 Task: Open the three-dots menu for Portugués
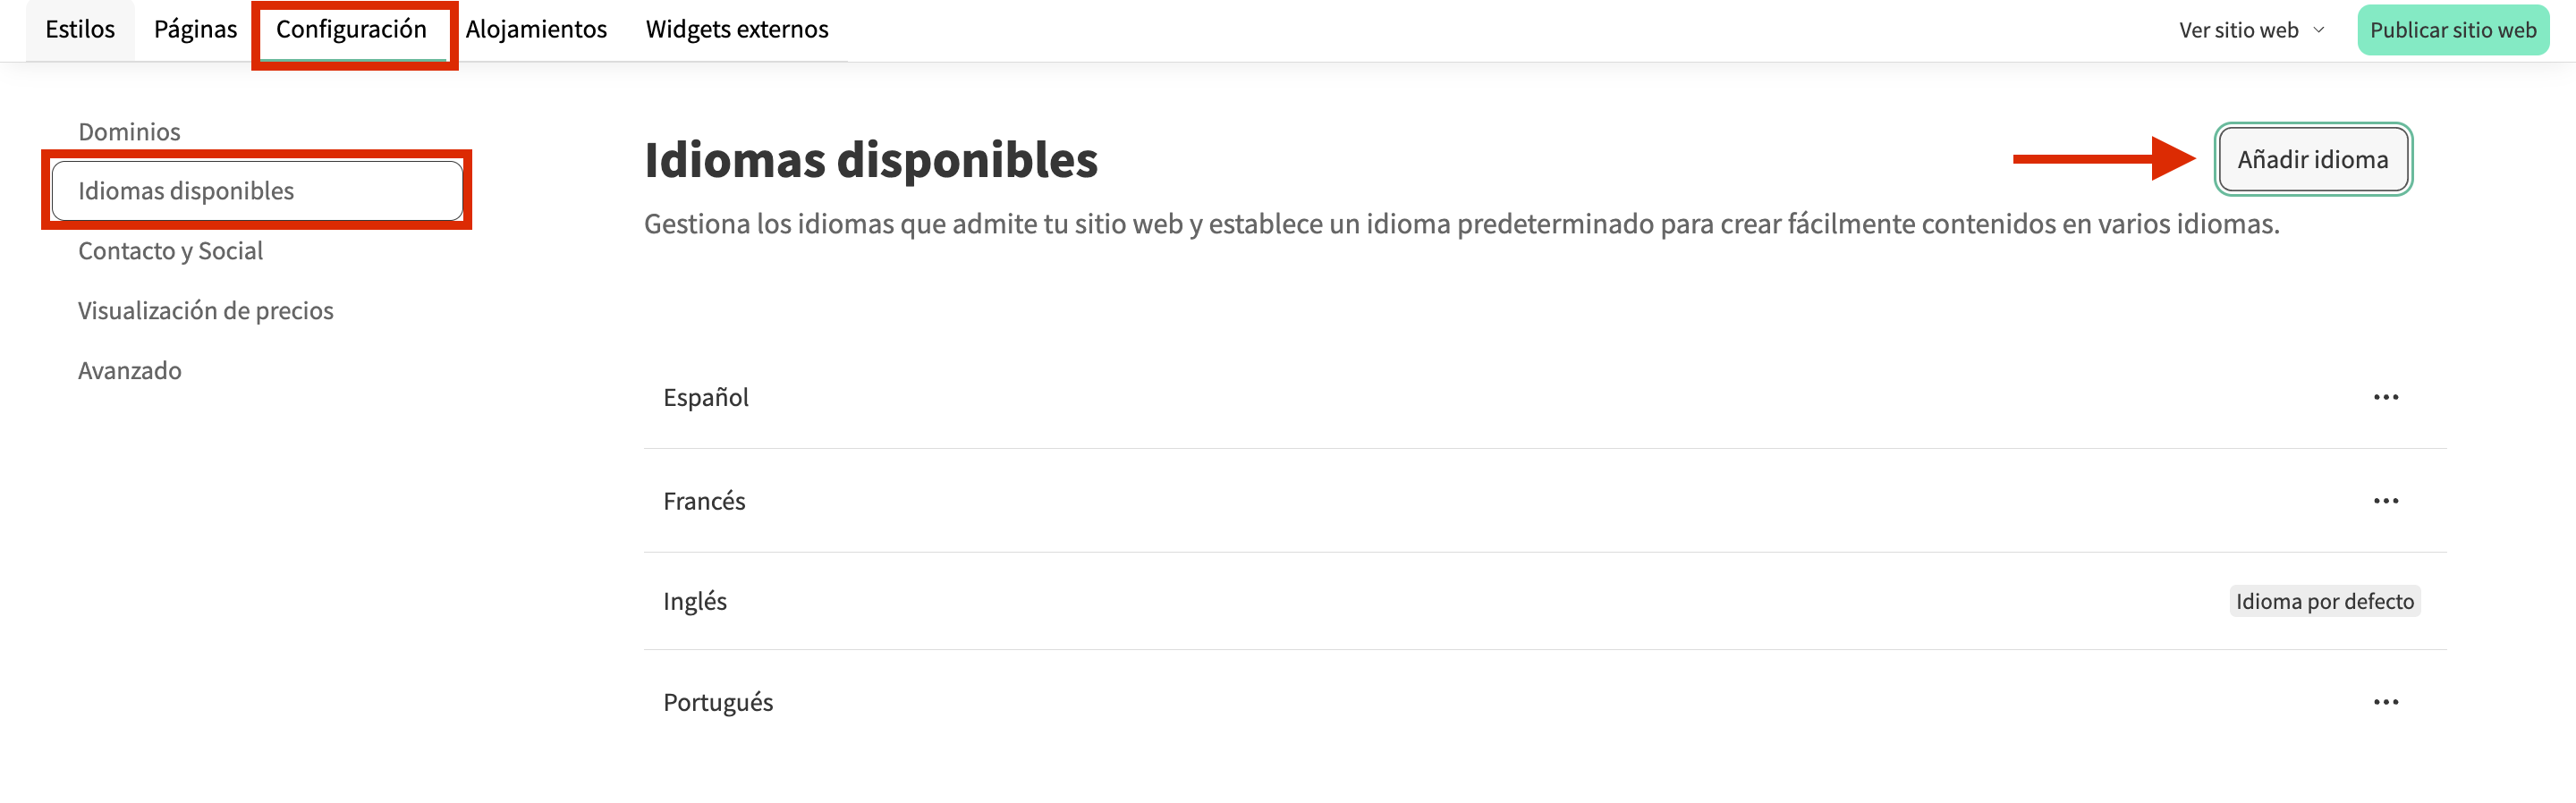[x=2385, y=702]
